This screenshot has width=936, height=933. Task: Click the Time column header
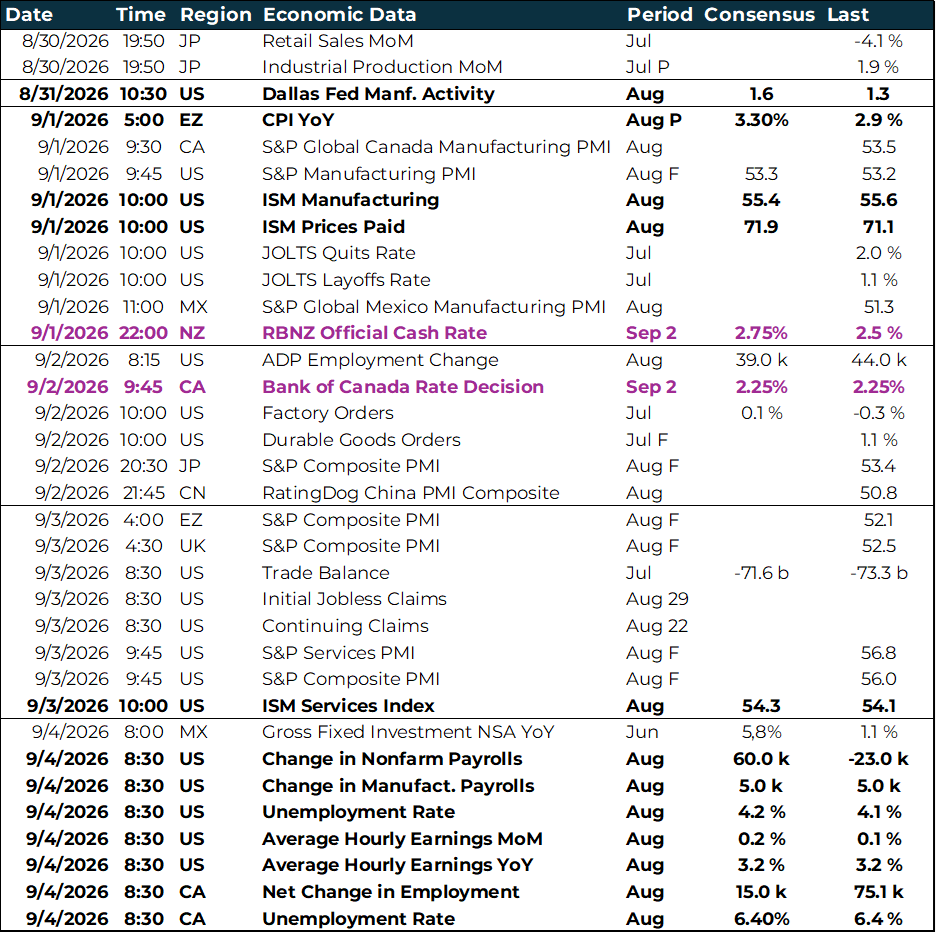click(141, 14)
